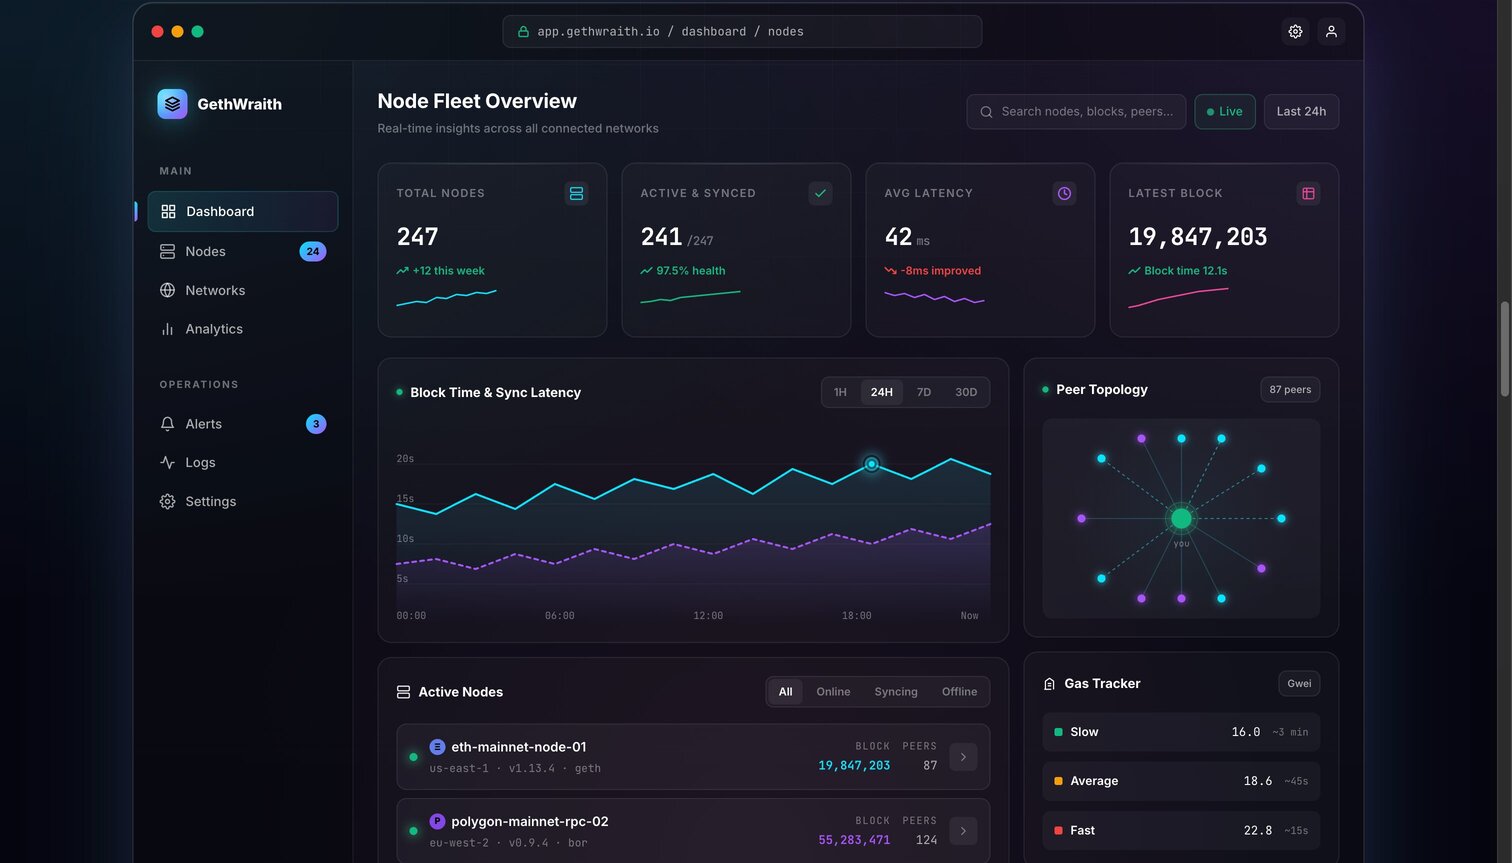Click the Gwei unit button
1512x863 pixels.
[x=1299, y=683]
